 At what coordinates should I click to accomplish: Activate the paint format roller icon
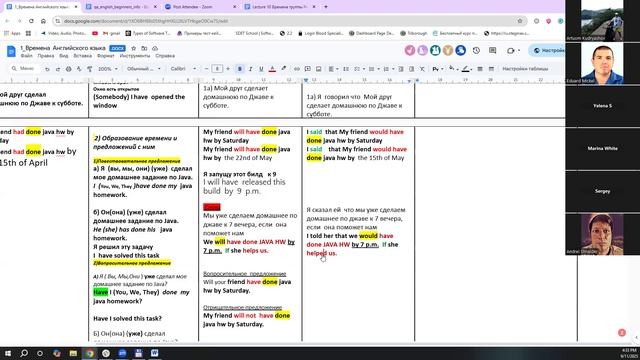[89, 69]
